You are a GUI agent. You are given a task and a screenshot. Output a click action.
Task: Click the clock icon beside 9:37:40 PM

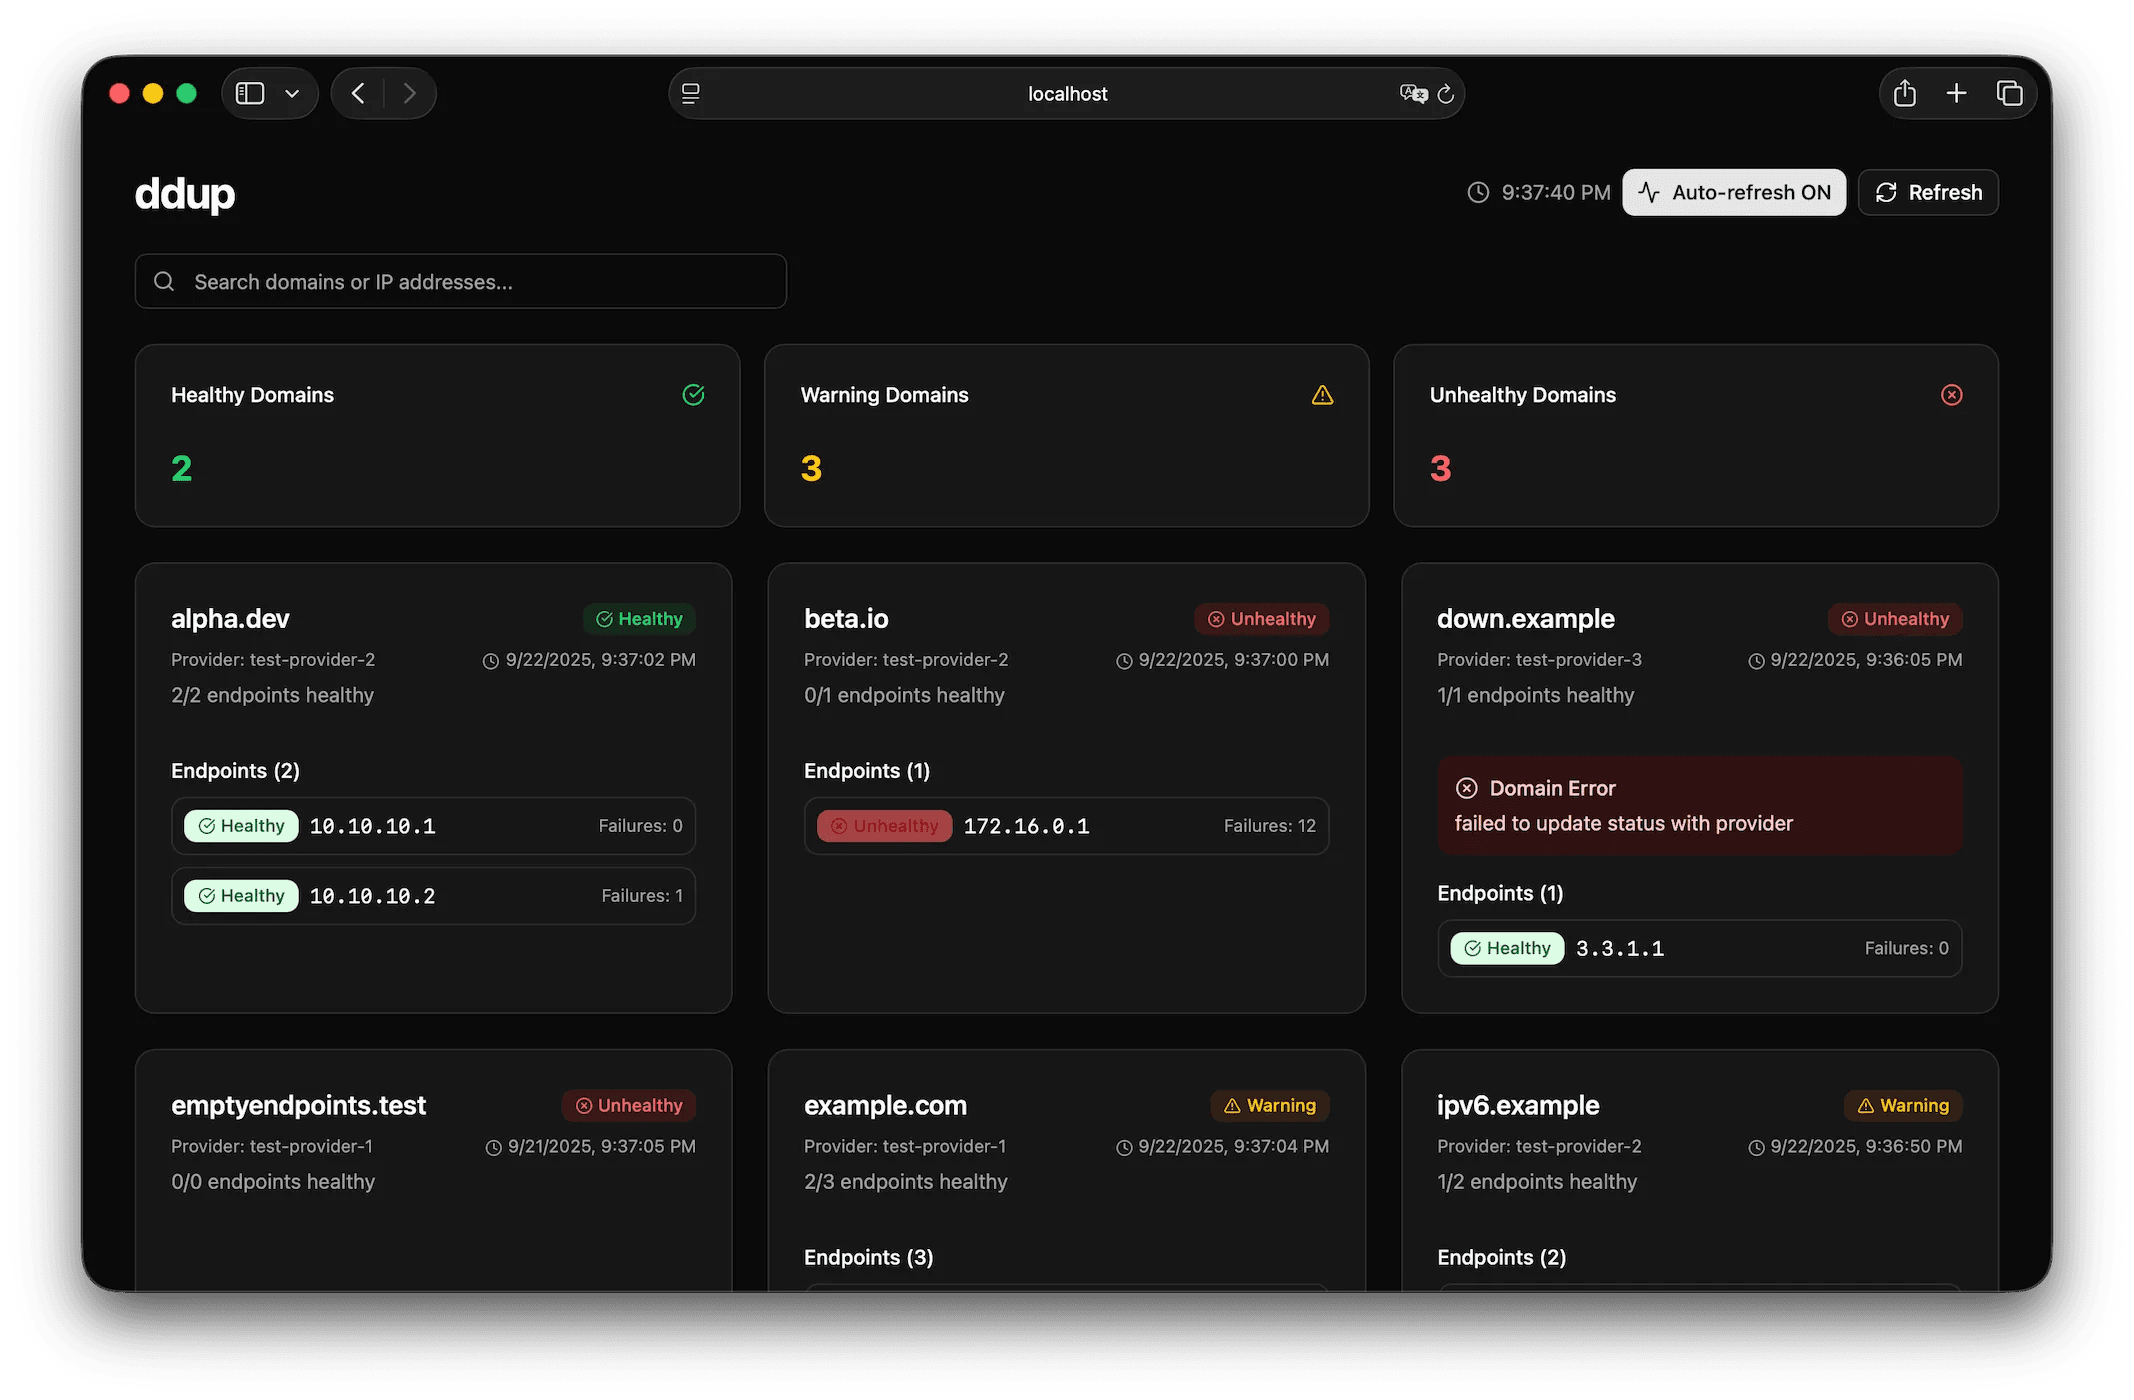1478,192
